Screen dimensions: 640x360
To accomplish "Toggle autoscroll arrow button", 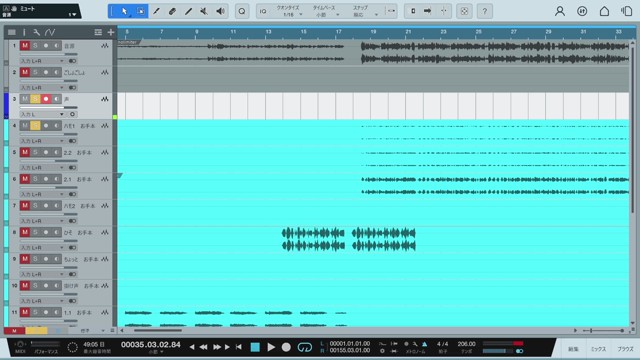I will click(427, 11).
